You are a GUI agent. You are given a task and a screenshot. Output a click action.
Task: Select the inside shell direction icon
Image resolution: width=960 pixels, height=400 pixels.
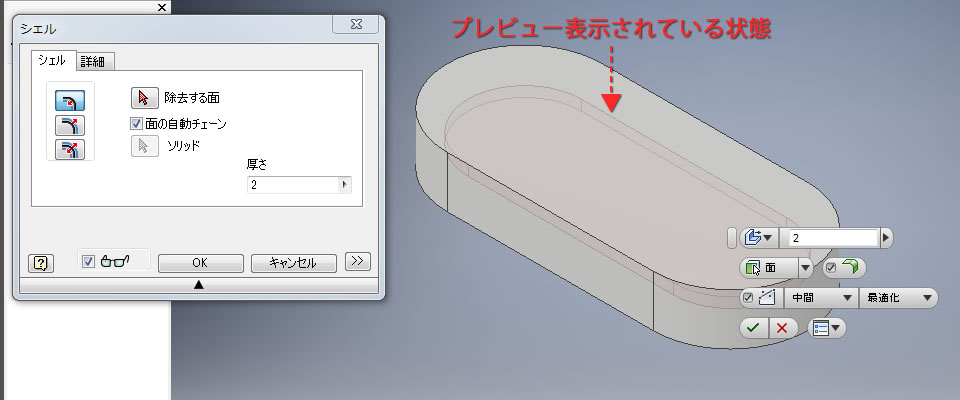(70, 100)
